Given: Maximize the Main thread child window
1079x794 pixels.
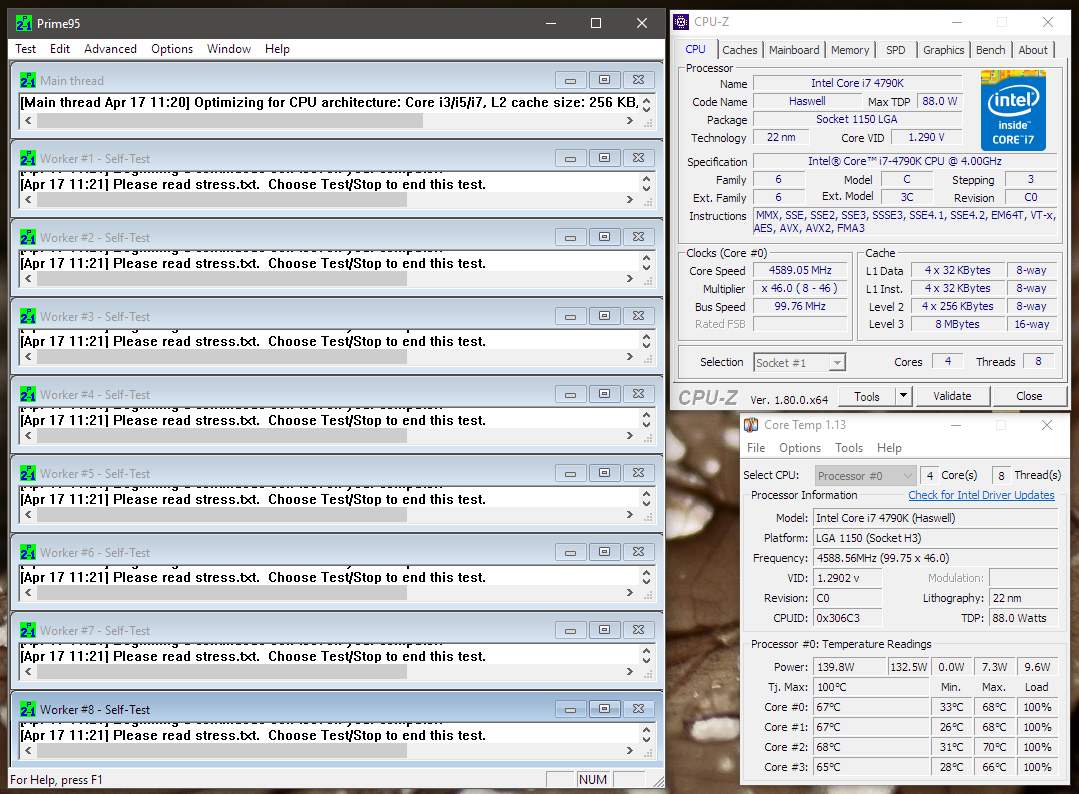Looking at the screenshot, I should point(604,81).
